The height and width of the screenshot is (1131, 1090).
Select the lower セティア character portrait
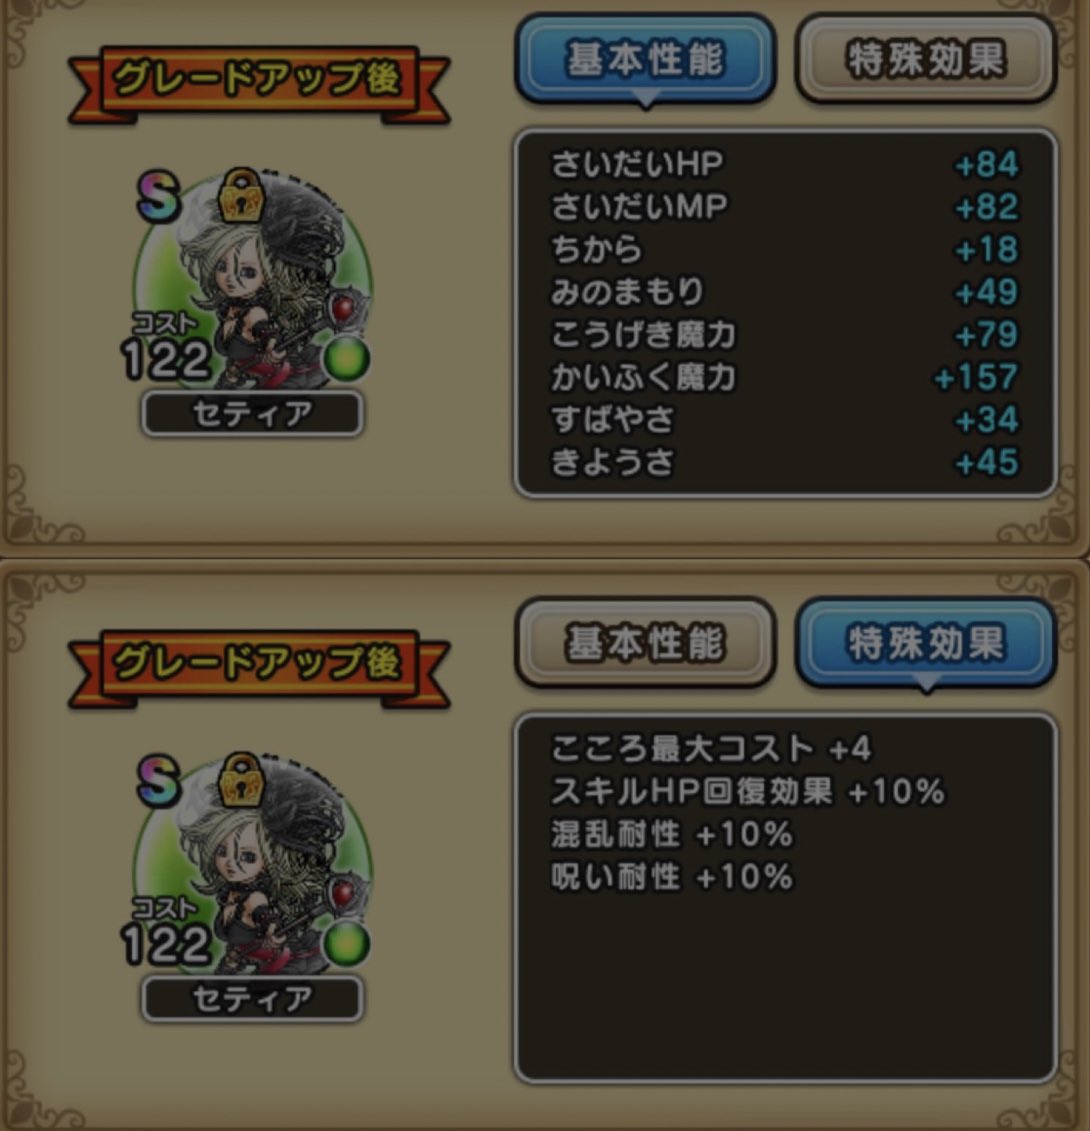(252, 866)
